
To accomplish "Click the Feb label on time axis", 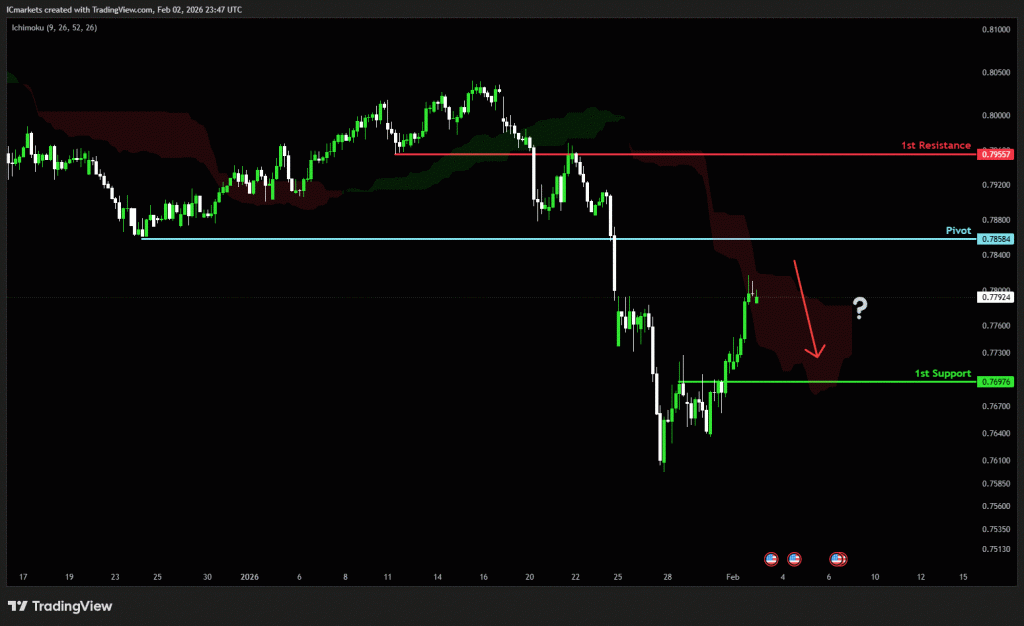I will click(x=732, y=577).
